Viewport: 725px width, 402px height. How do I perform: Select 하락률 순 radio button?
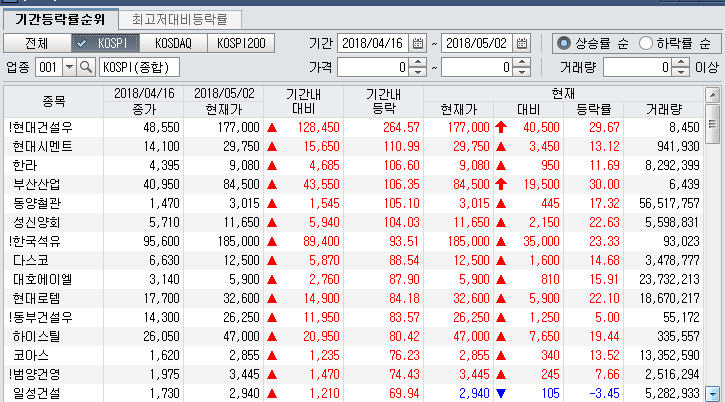pyautogui.click(x=646, y=43)
